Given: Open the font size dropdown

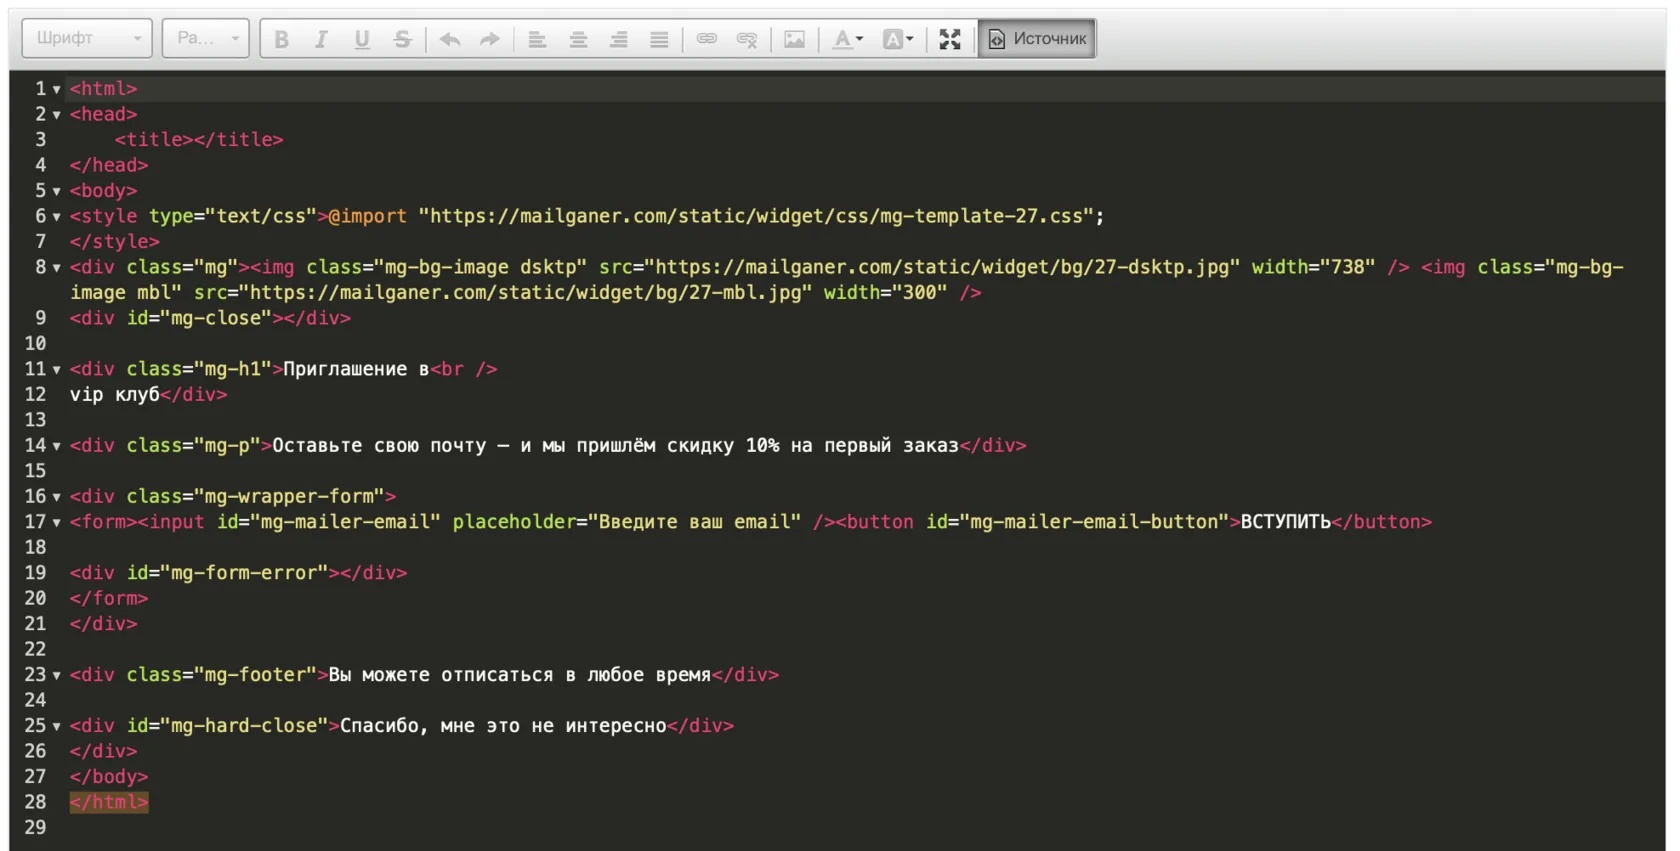Looking at the screenshot, I should pyautogui.click(x=206, y=38).
